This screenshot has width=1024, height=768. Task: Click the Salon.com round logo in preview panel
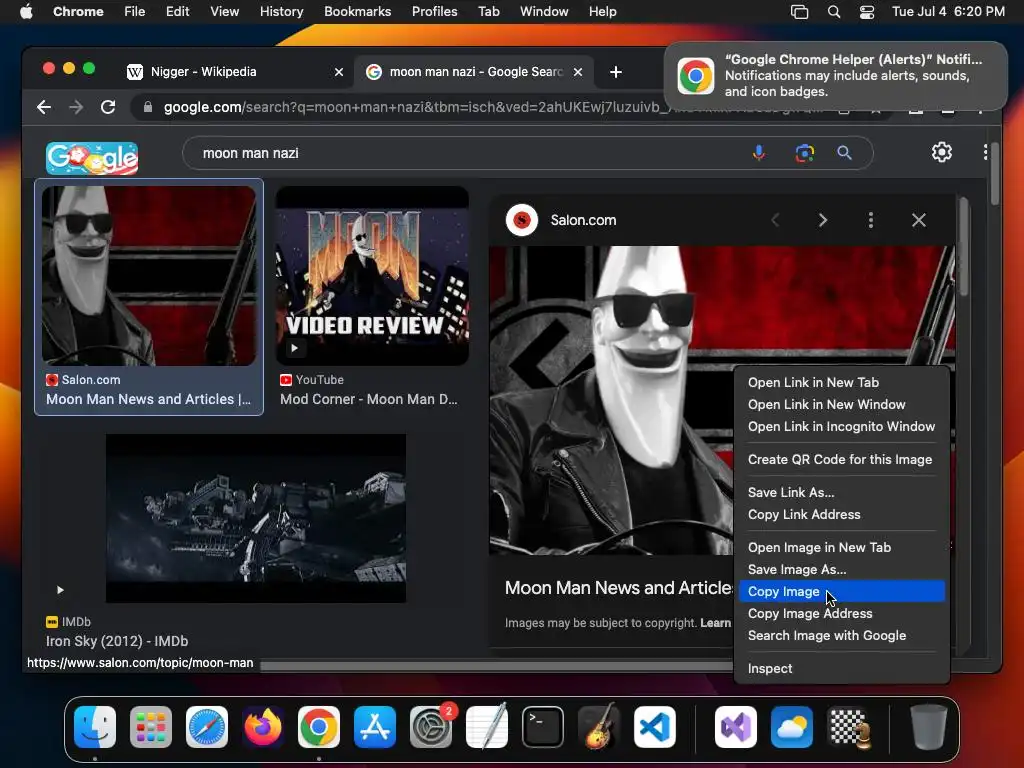pos(521,220)
